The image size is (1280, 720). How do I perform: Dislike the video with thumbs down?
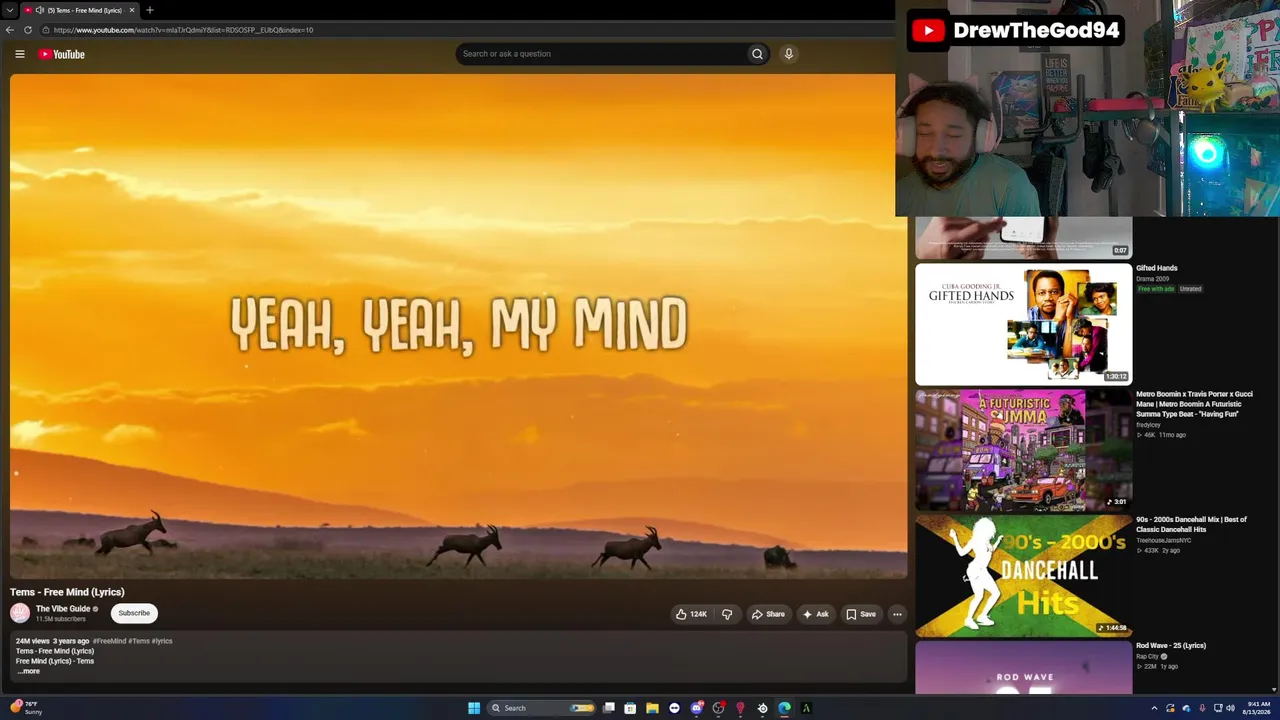click(727, 614)
